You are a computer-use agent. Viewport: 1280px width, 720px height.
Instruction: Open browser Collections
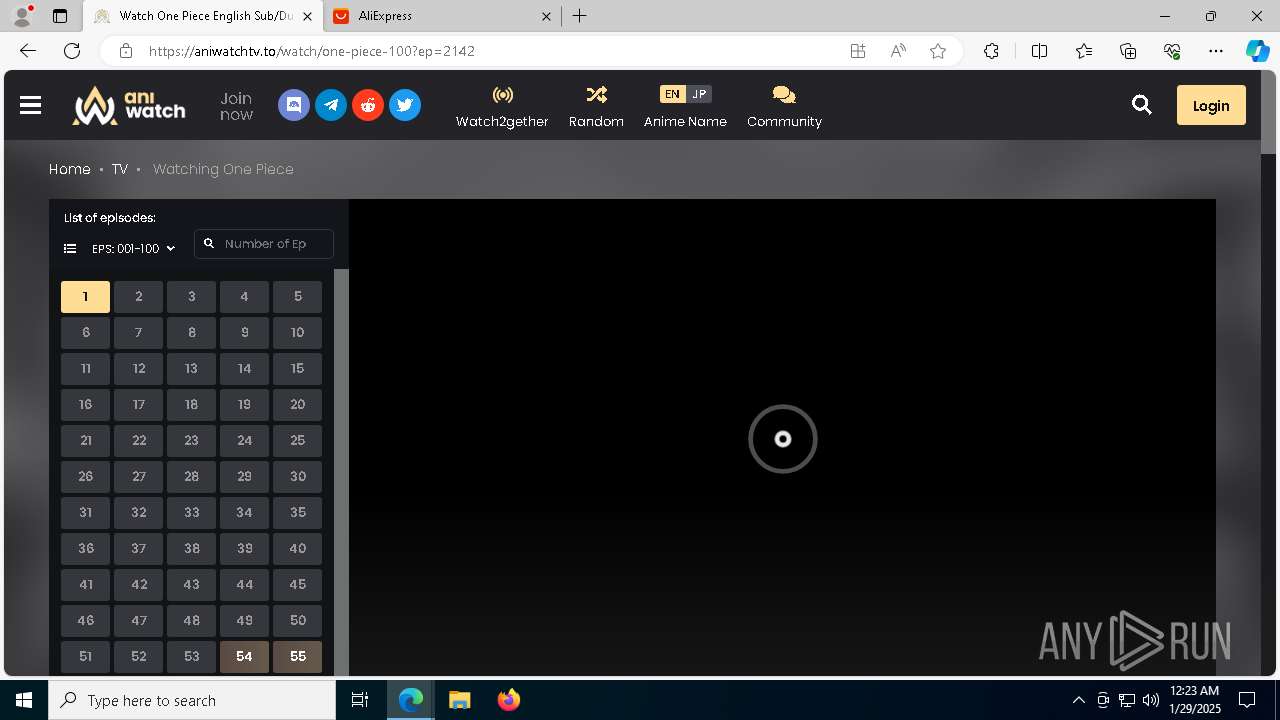pyautogui.click(x=1128, y=51)
